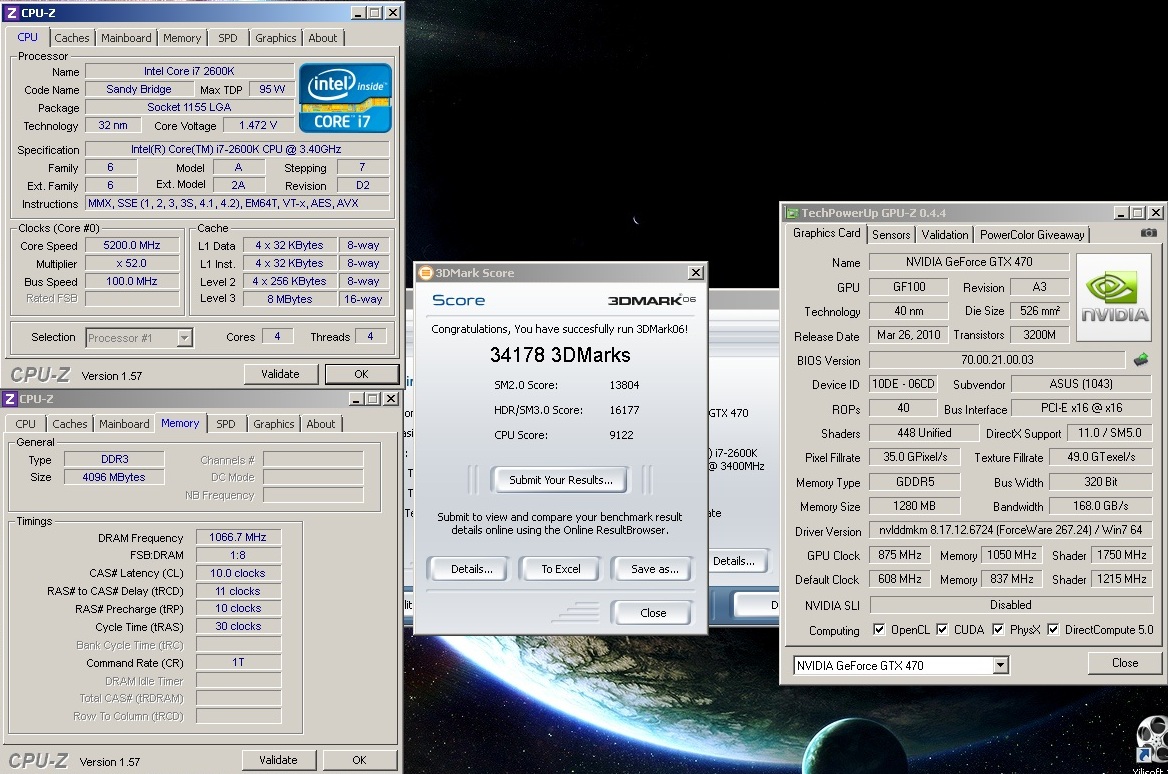The height and width of the screenshot is (774, 1168).
Task: Open the PowerColor Giveaway tab in GPU-Z
Action: 1032,235
